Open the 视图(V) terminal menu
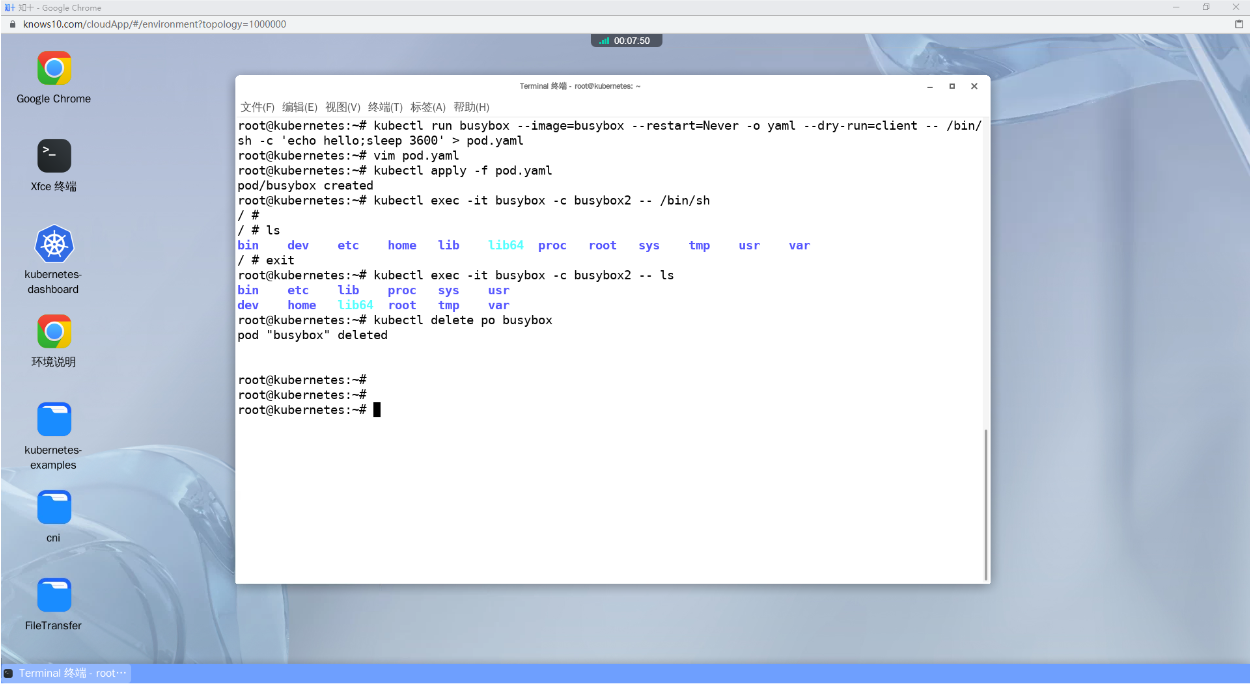Image resolution: width=1250 pixels, height=684 pixels. (x=343, y=107)
